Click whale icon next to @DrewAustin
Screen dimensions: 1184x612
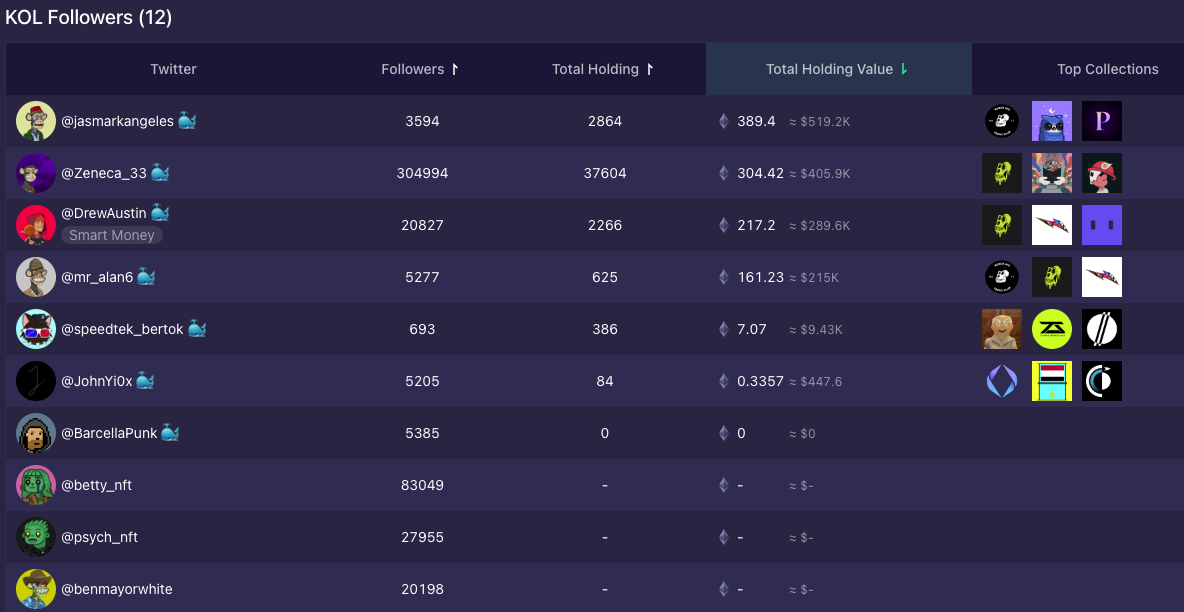point(160,213)
